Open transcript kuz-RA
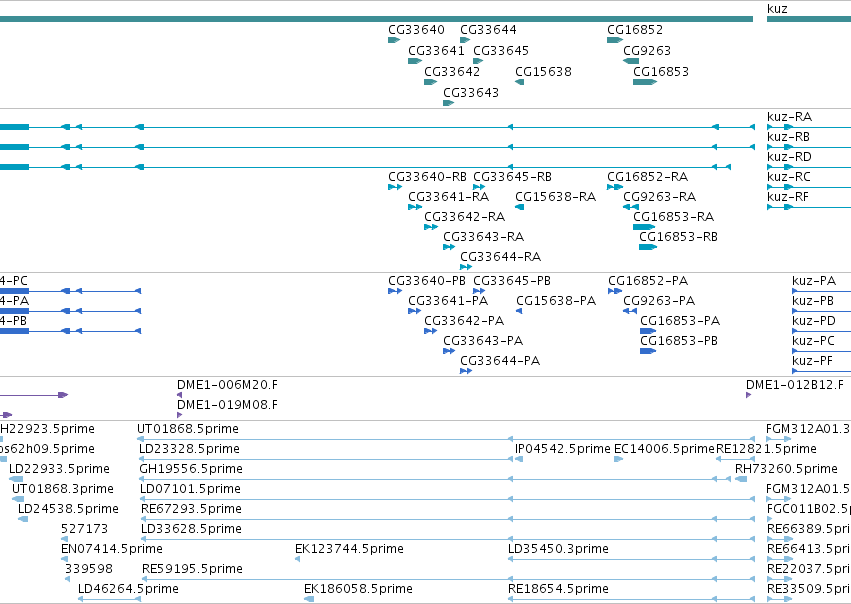Viewport: 851px width, 604px height. pyautogui.click(x=790, y=117)
